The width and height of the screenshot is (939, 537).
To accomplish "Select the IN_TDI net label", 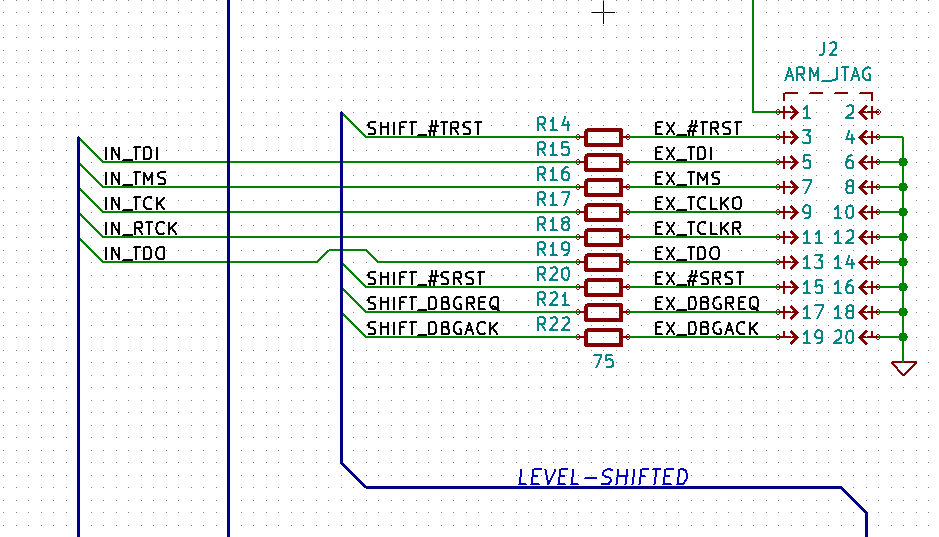I will pyautogui.click(x=131, y=154).
